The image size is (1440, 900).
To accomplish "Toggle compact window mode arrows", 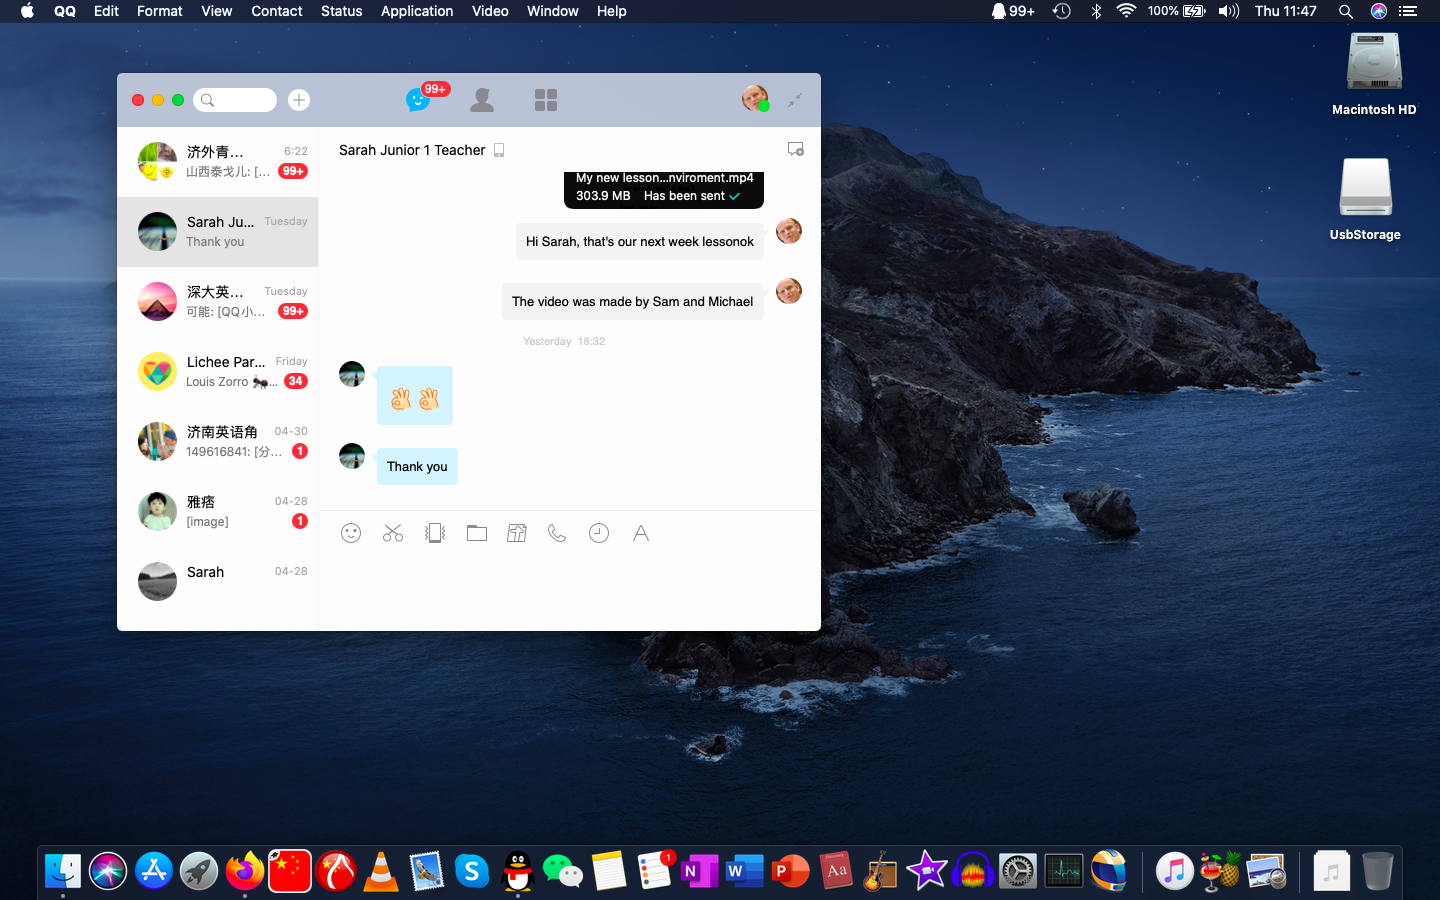I will tap(795, 100).
